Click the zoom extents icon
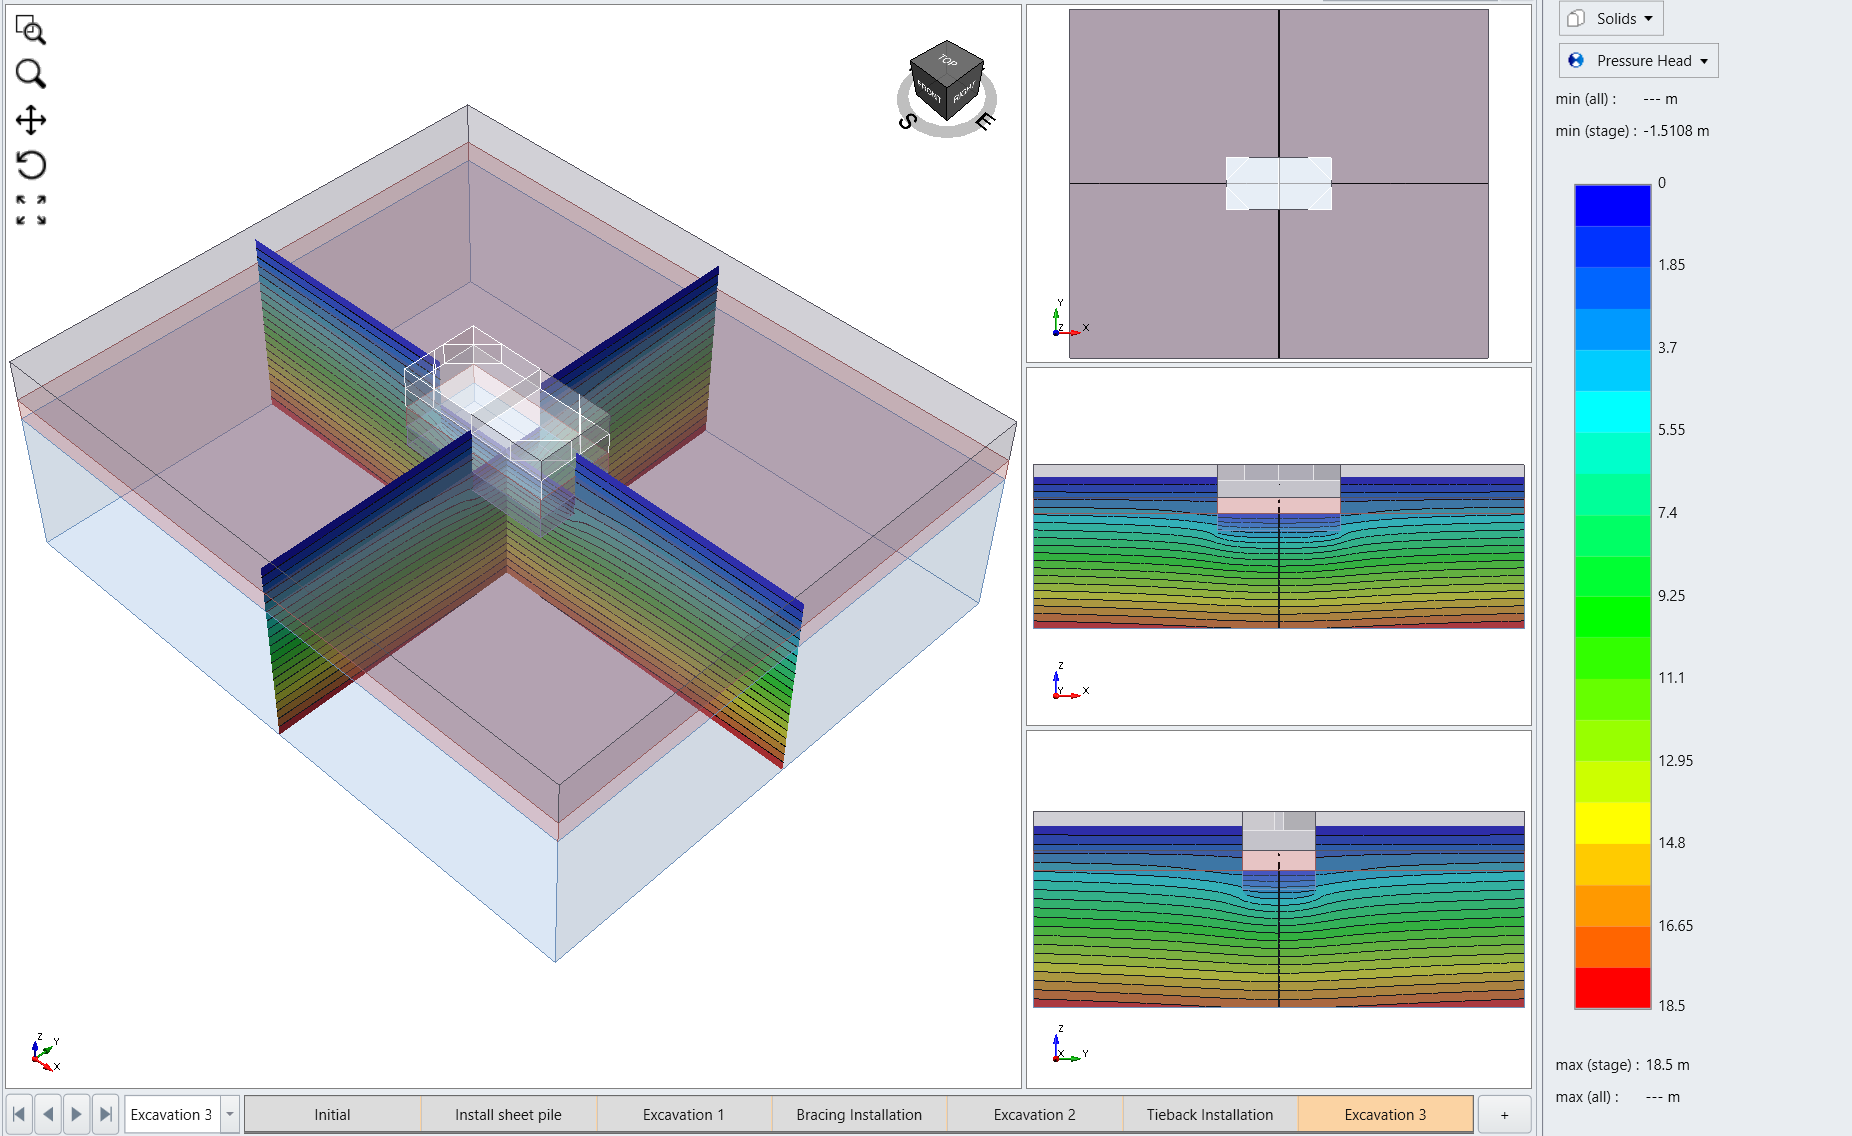1852x1136 pixels. [31, 210]
